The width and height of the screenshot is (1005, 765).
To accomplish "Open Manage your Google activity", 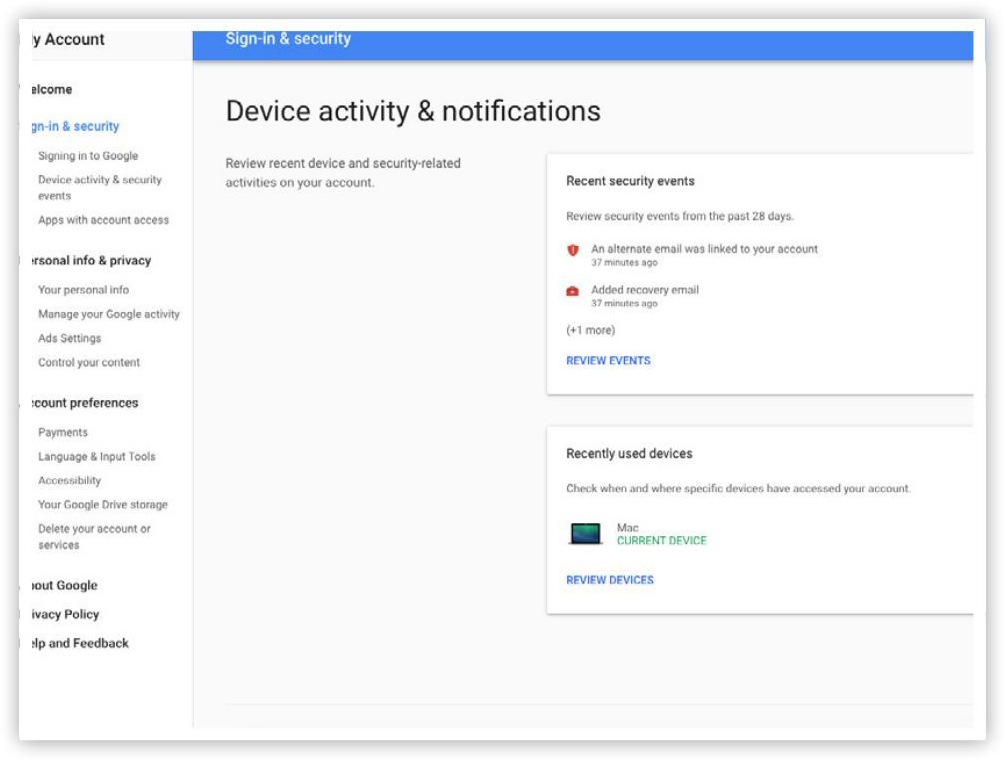I will 109,314.
